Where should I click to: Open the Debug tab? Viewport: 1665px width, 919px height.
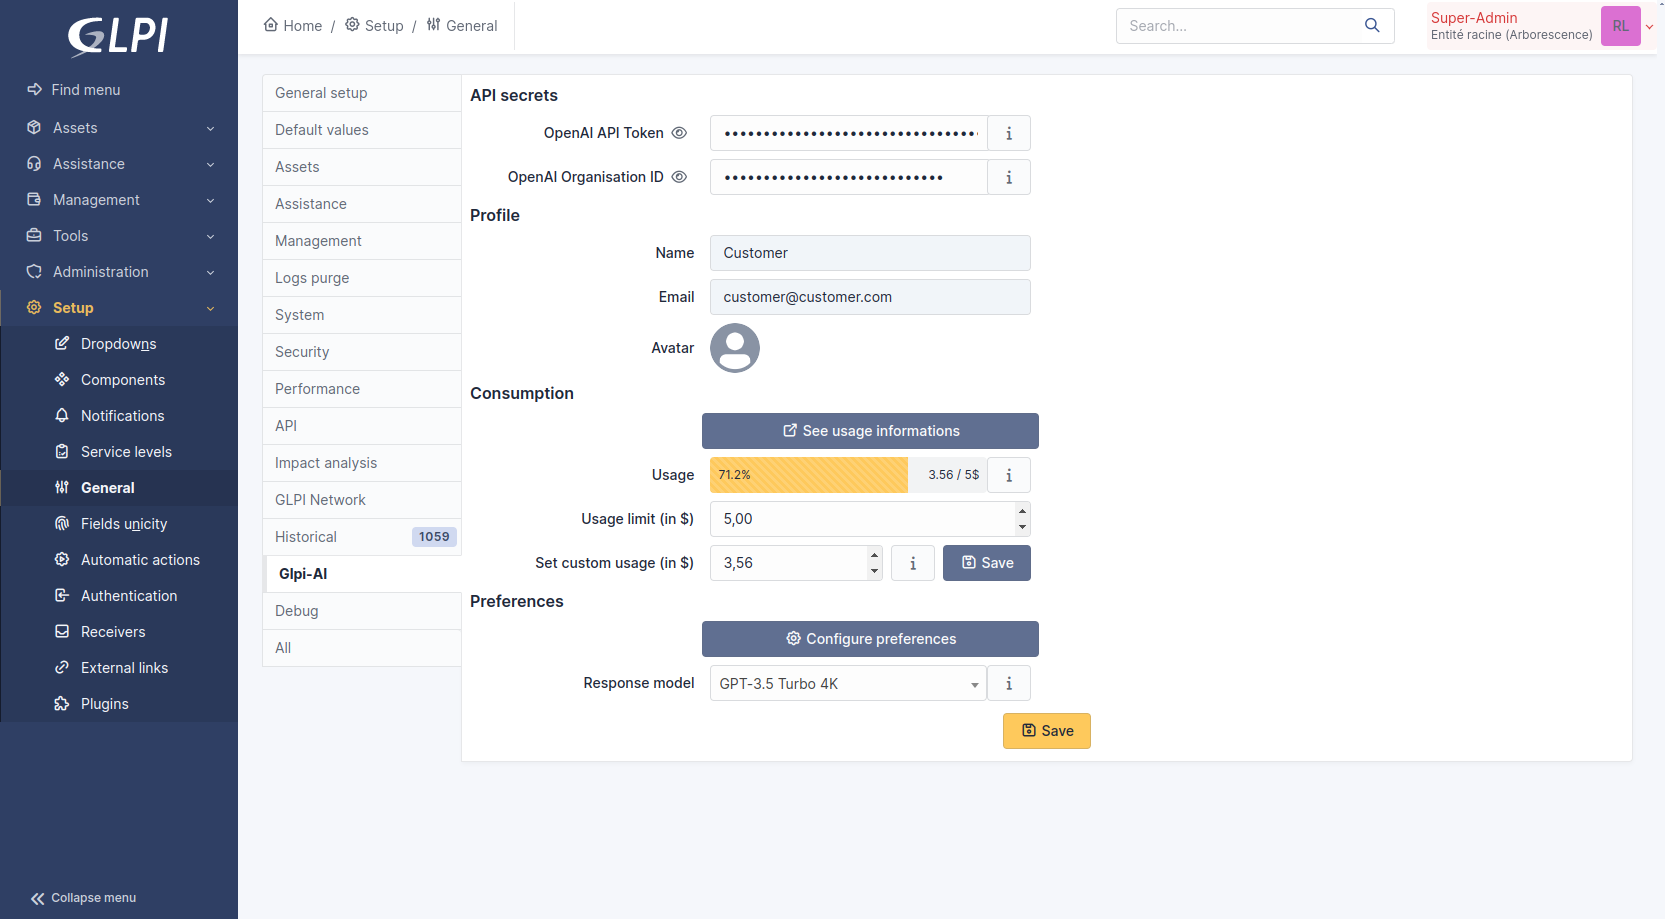362,611
